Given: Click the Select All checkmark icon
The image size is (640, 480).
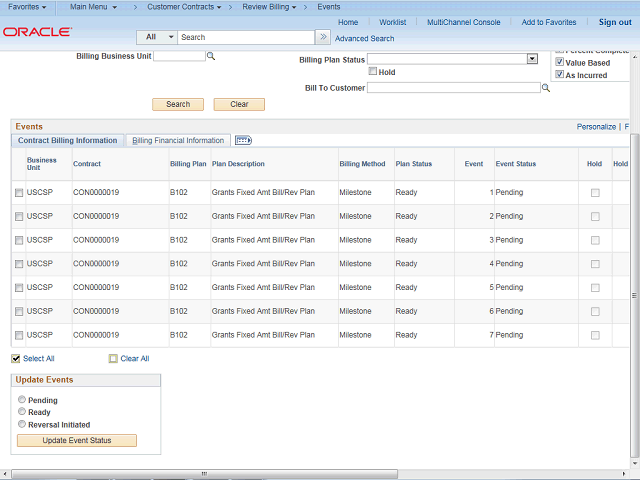Looking at the screenshot, I should [x=16, y=358].
